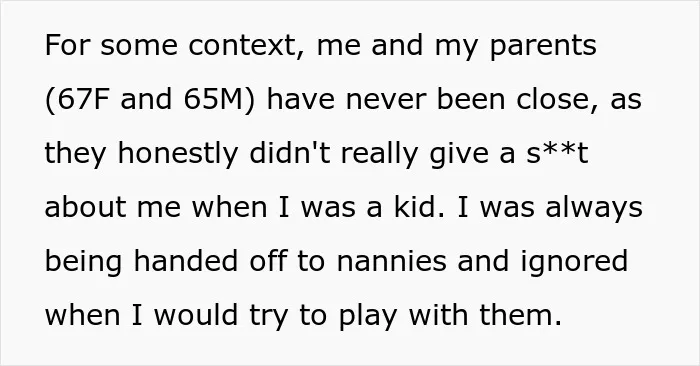Click the word "would" in last line
This screenshot has height=366, width=700.
pyautogui.click(x=196, y=315)
